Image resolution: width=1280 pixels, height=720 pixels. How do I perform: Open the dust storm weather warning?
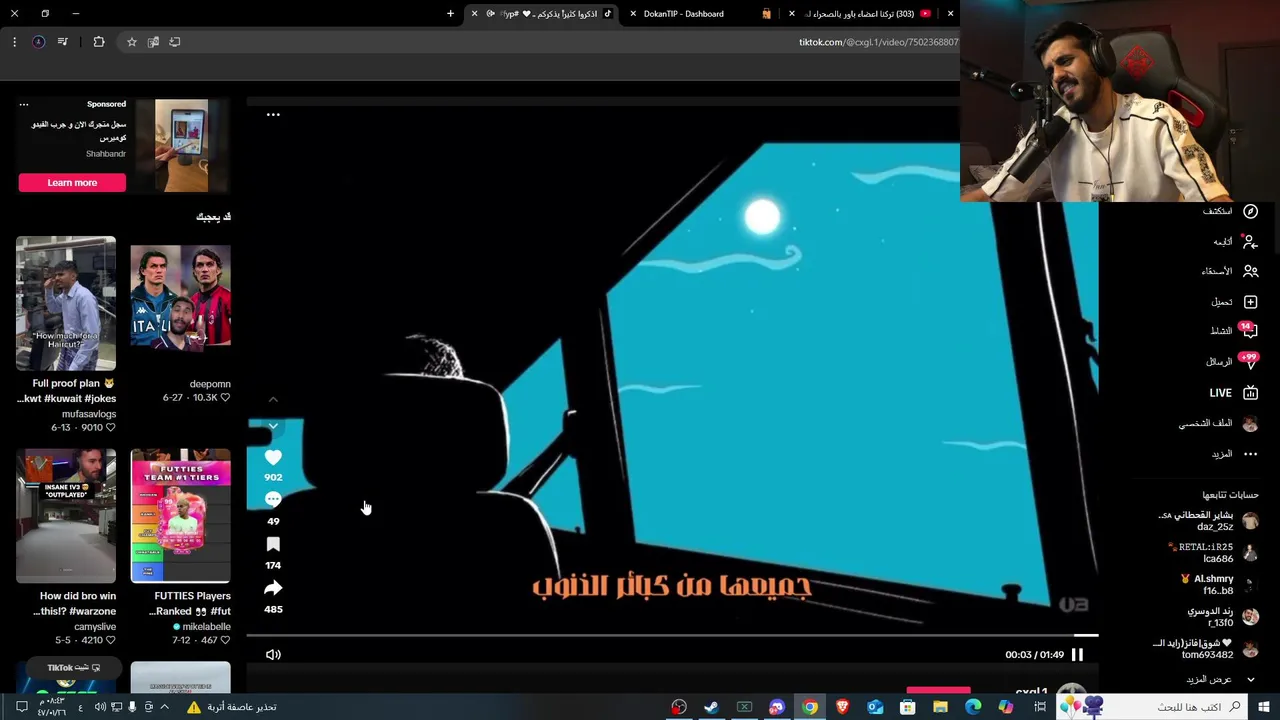click(x=232, y=707)
